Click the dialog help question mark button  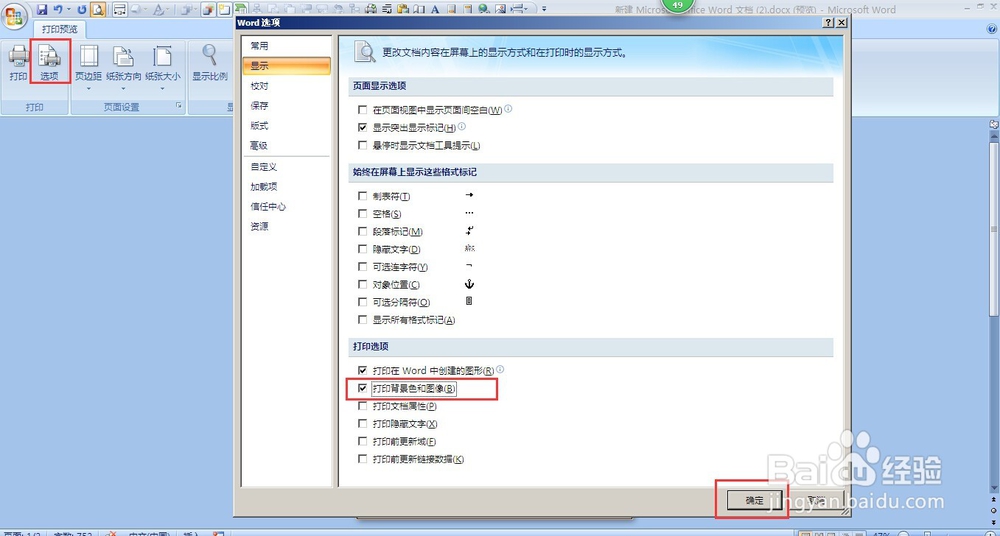click(x=828, y=23)
